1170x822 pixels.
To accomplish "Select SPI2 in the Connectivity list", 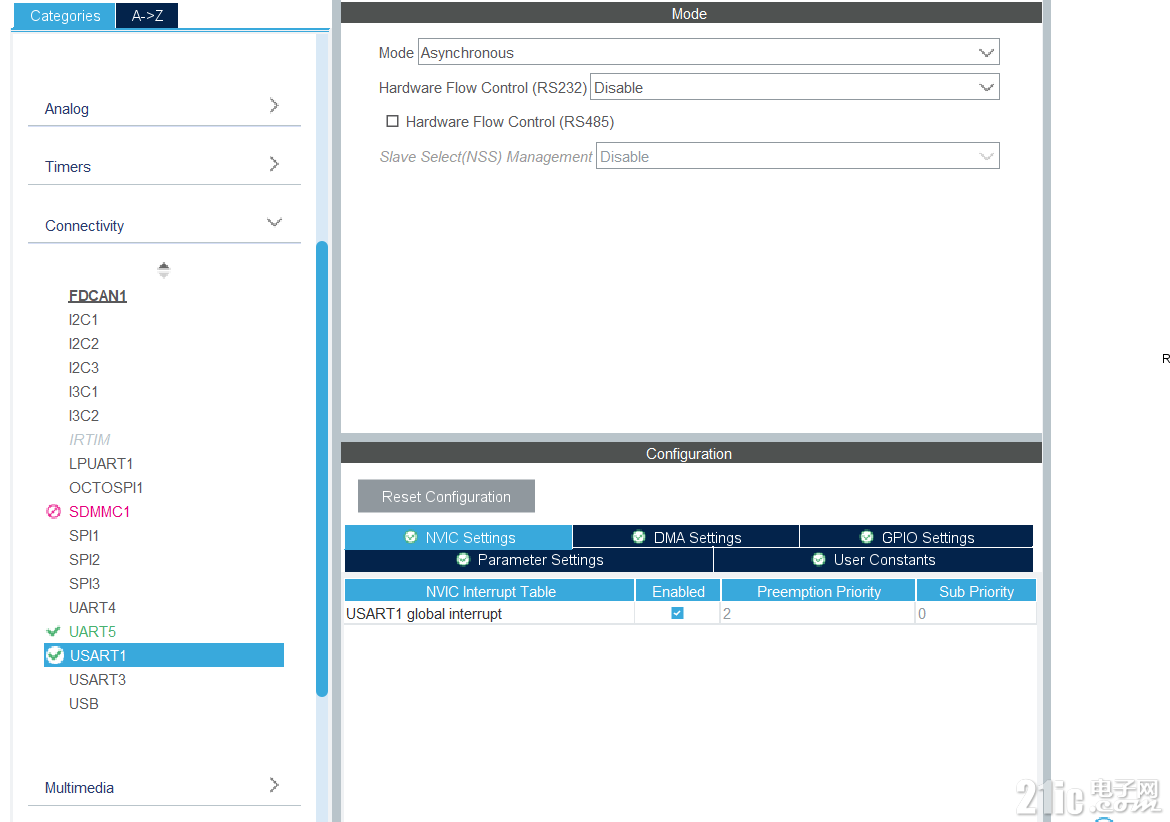I will pyautogui.click(x=84, y=559).
